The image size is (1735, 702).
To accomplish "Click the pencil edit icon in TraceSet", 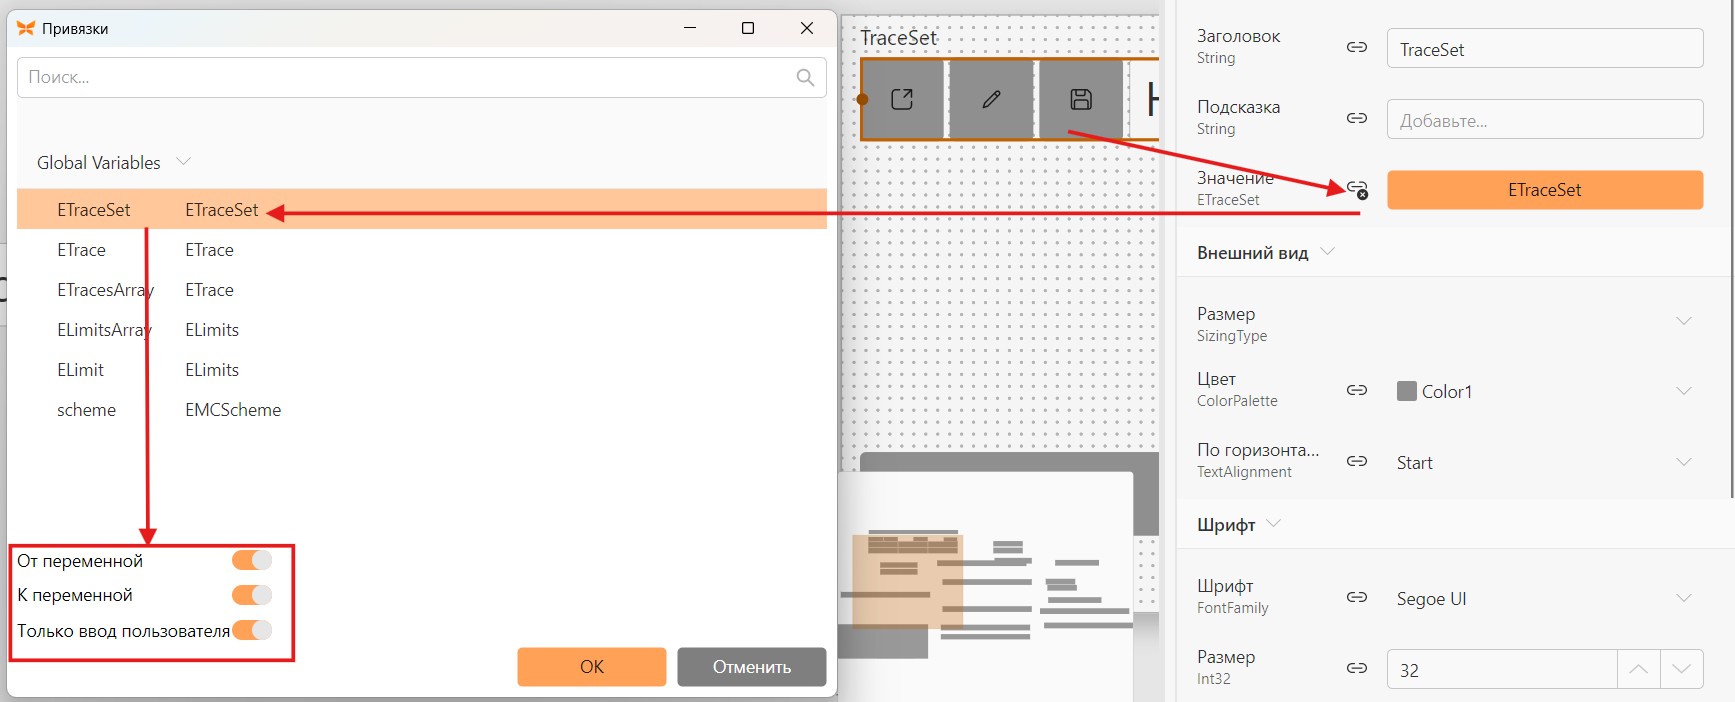I will 991,99.
